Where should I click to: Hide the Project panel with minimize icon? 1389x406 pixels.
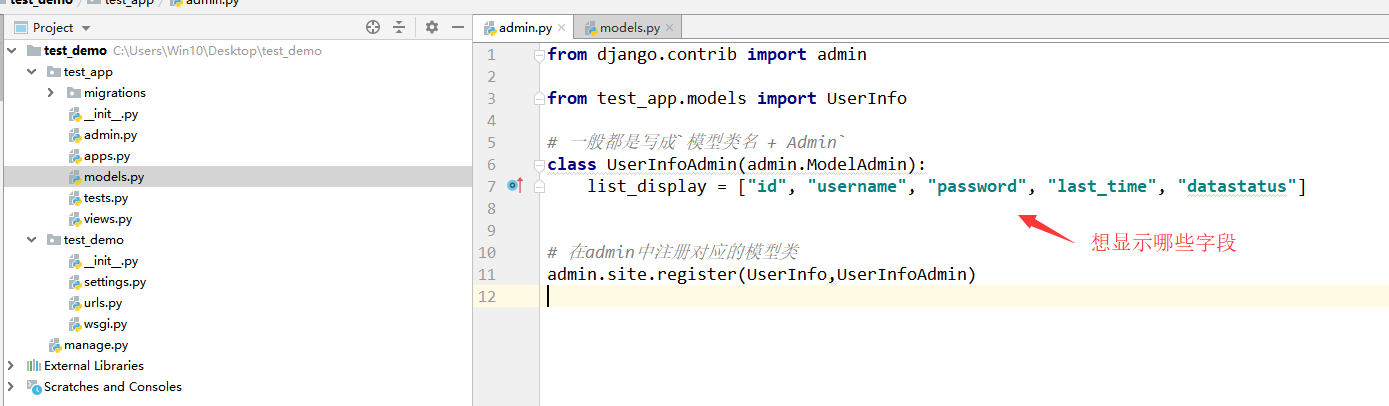456,28
